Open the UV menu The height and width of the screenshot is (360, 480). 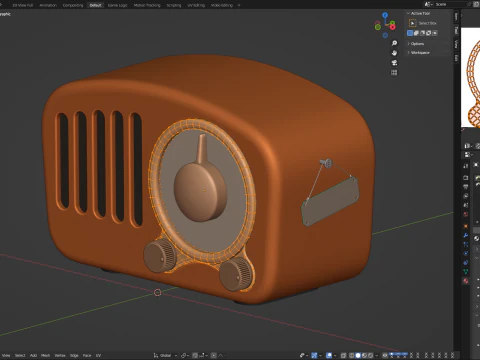click(x=98, y=355)
